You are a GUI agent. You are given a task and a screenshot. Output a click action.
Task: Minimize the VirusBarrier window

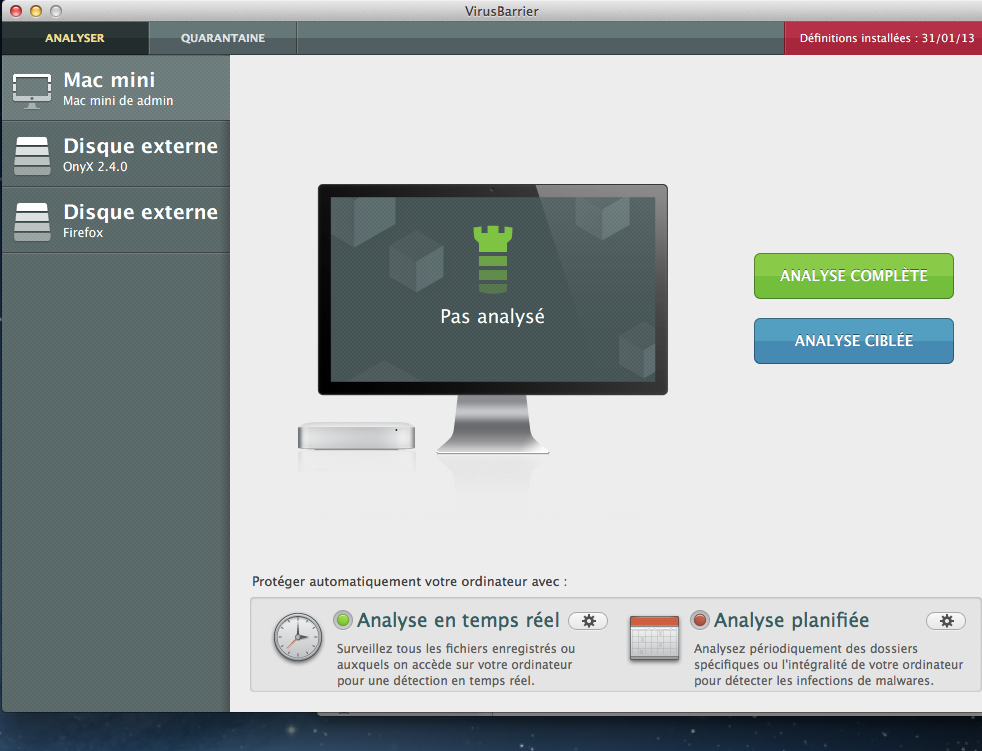pyautogui.click(x=36, y=11)
